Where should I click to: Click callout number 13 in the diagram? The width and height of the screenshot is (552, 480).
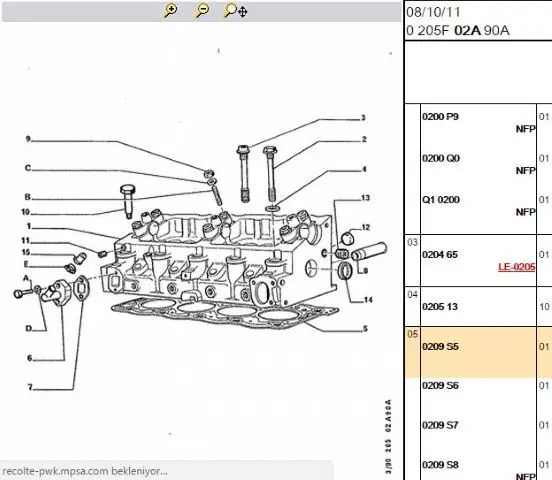click(x=365, y=198)
